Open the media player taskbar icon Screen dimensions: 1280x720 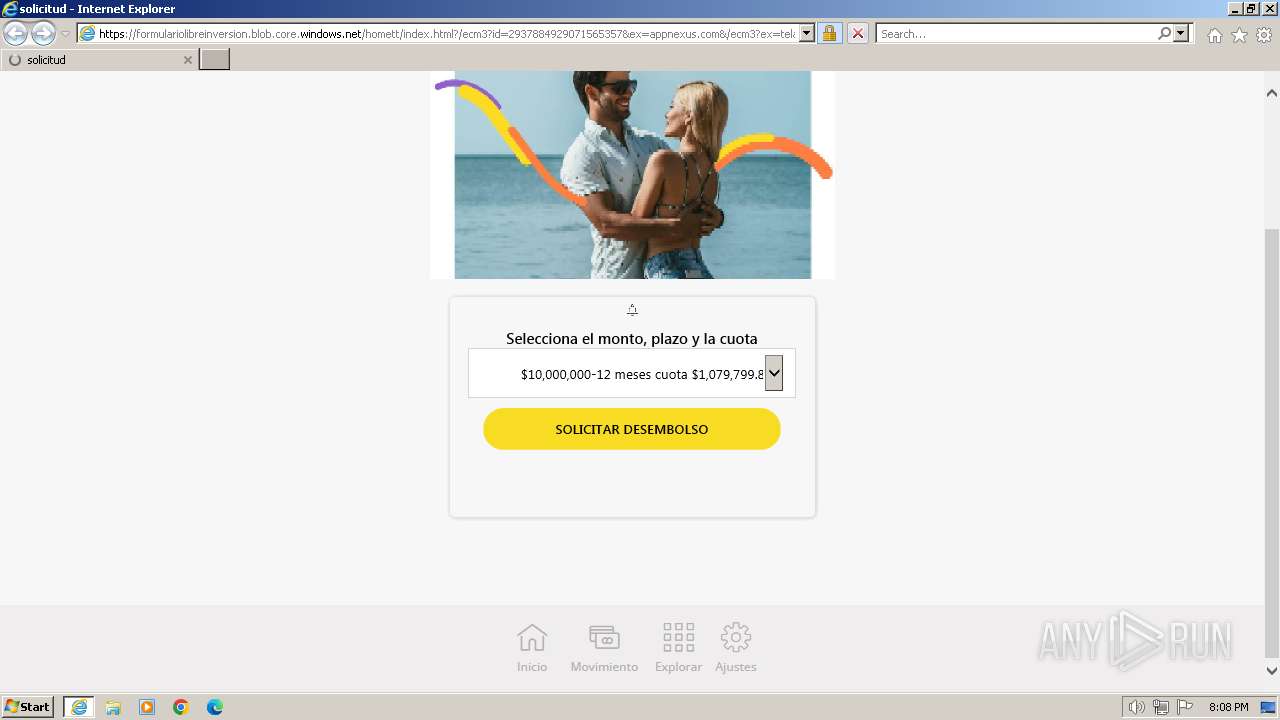click(147, 707)
